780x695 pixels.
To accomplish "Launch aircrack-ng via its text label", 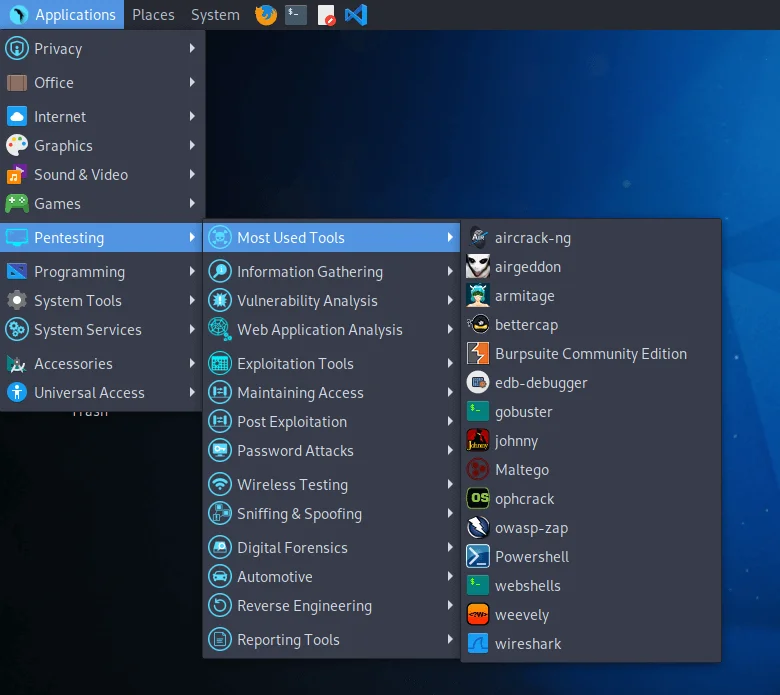I will pos(533,238).
